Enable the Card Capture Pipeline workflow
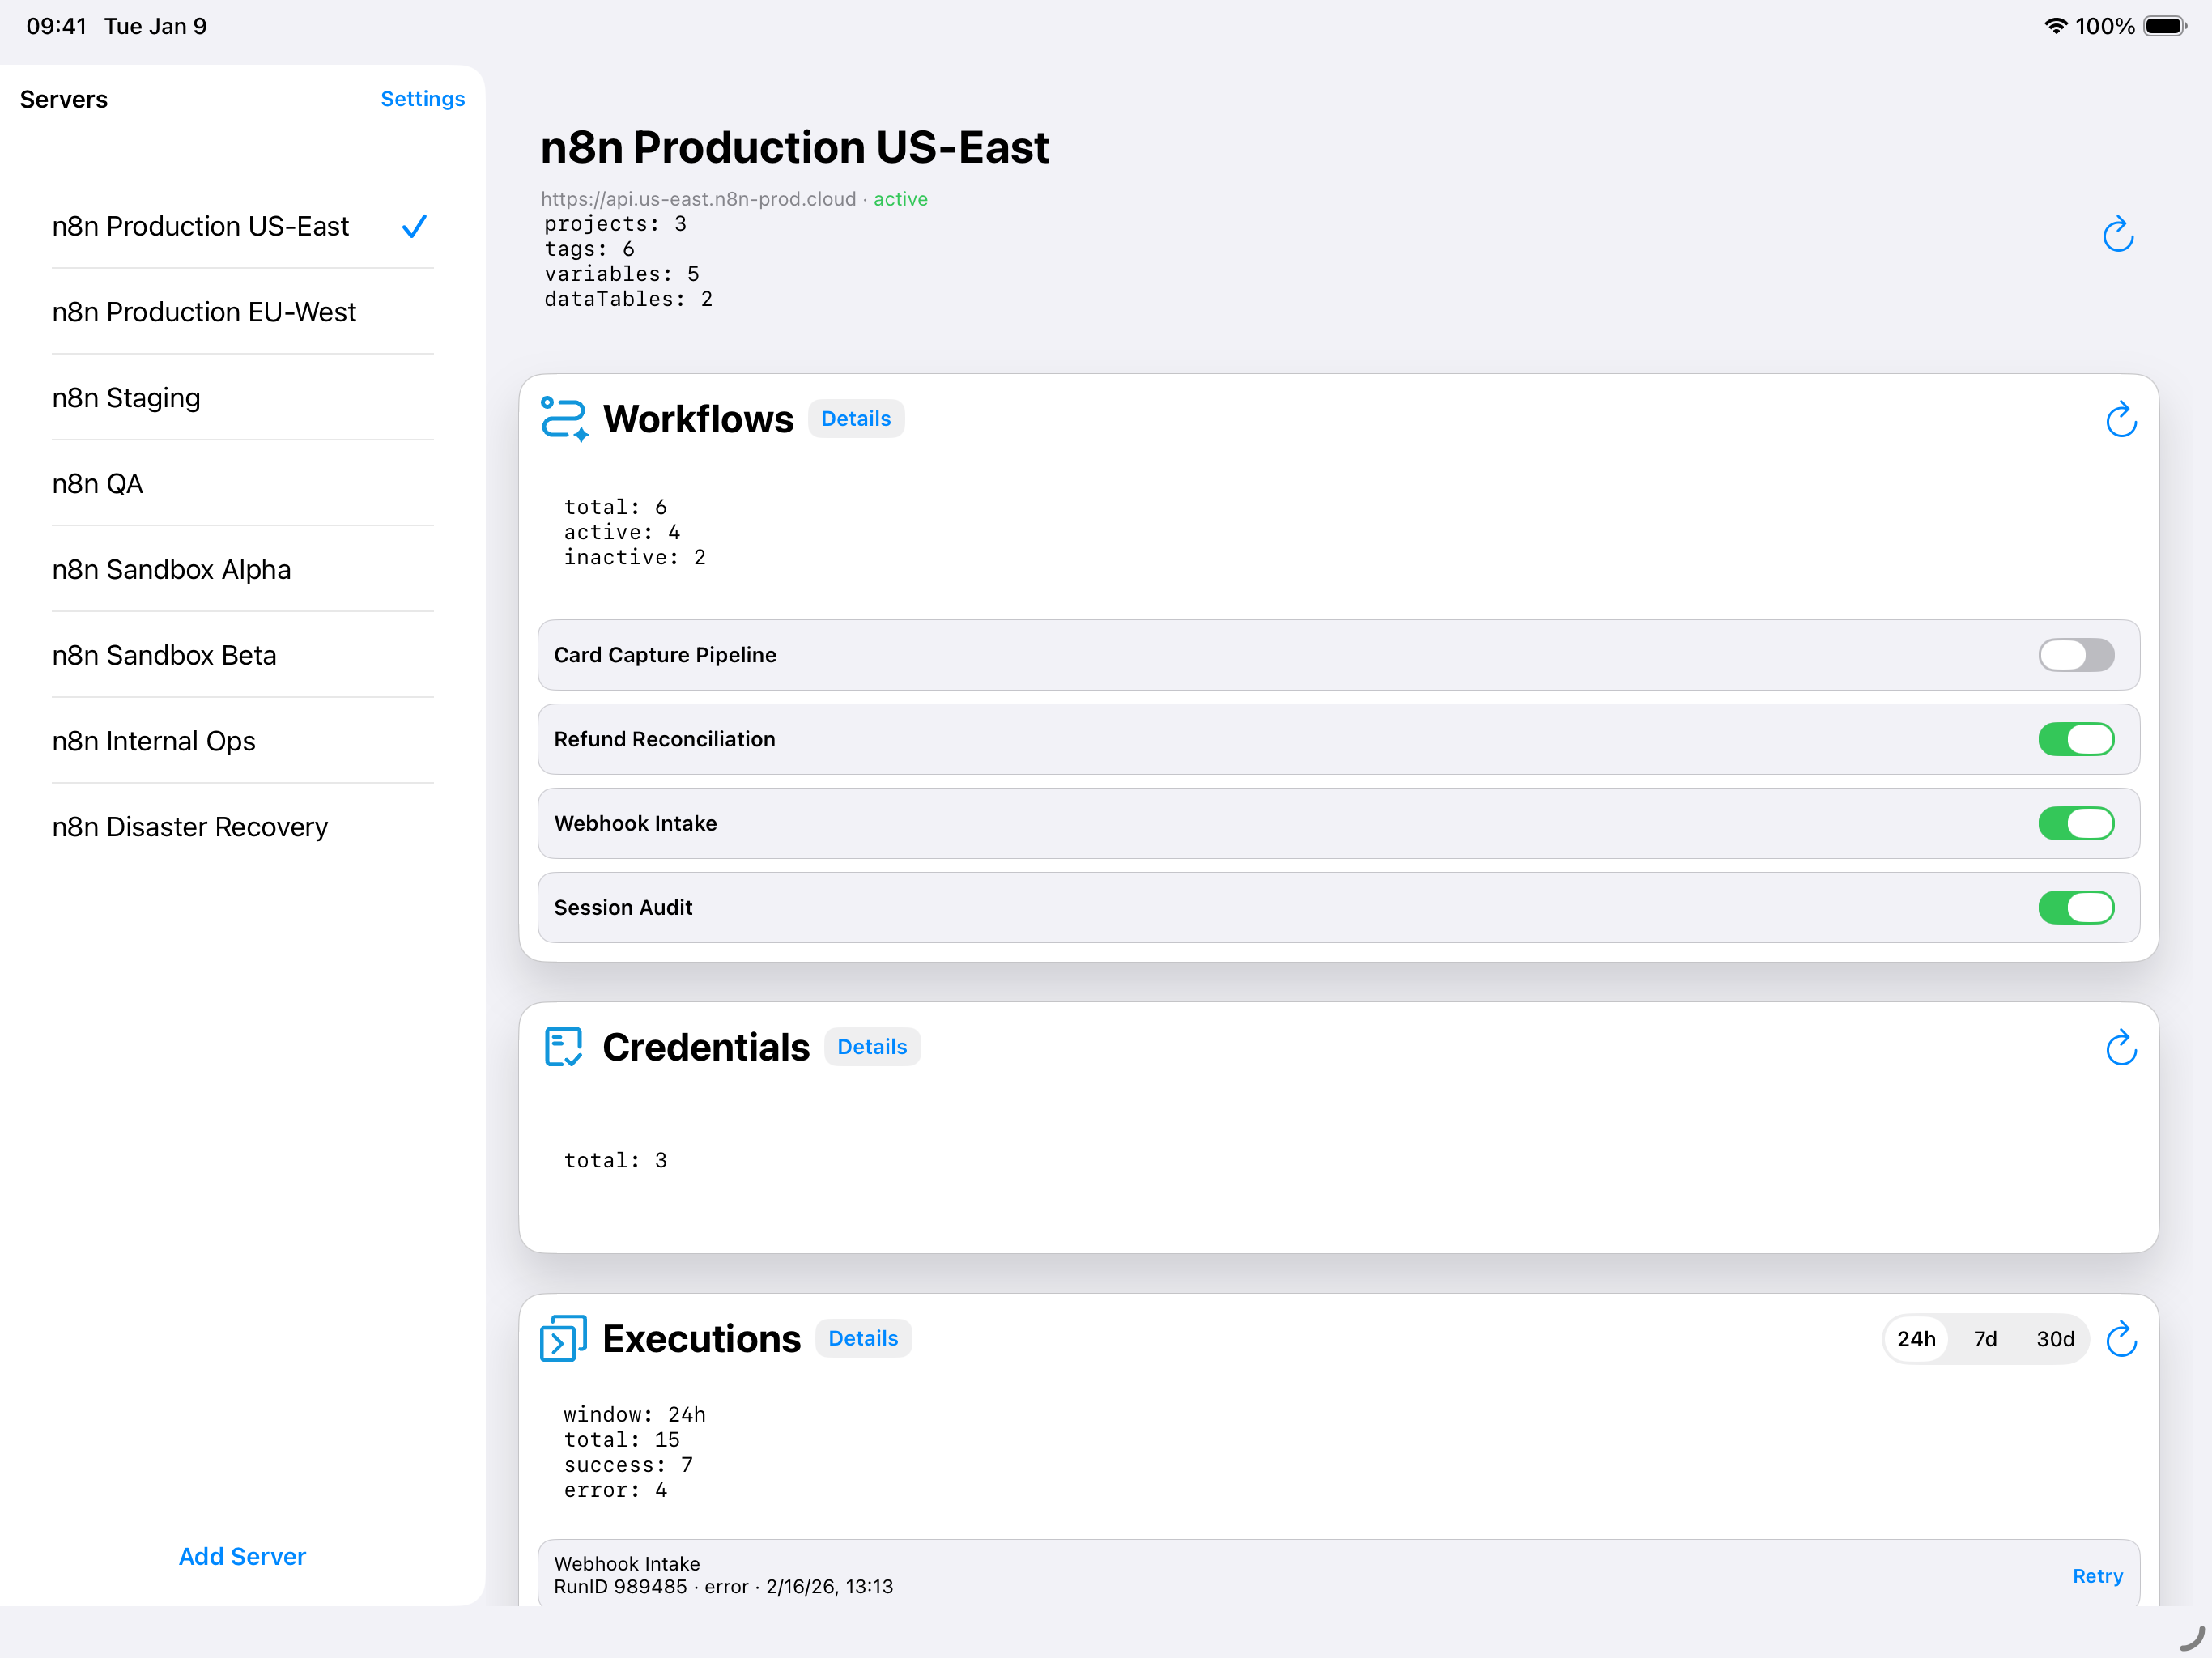 point(2076,655)
